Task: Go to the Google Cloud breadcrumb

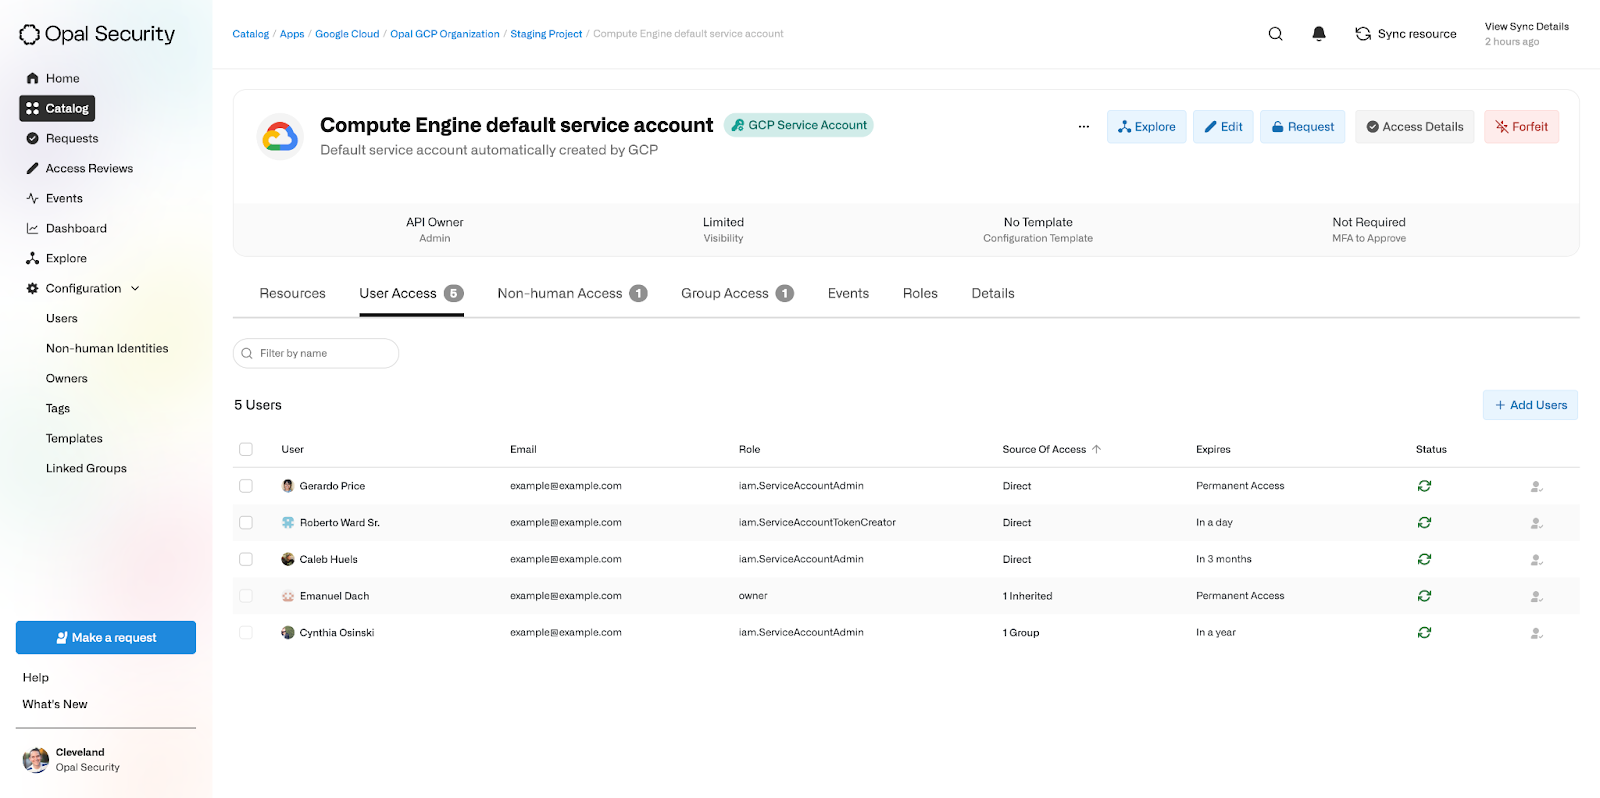Action: click(x=347, y=34)
